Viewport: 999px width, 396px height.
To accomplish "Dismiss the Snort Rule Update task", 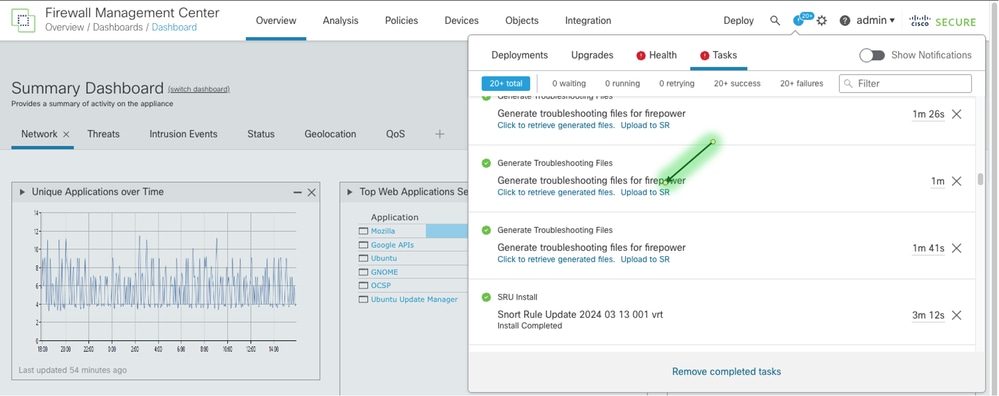I will pos(956,315).
